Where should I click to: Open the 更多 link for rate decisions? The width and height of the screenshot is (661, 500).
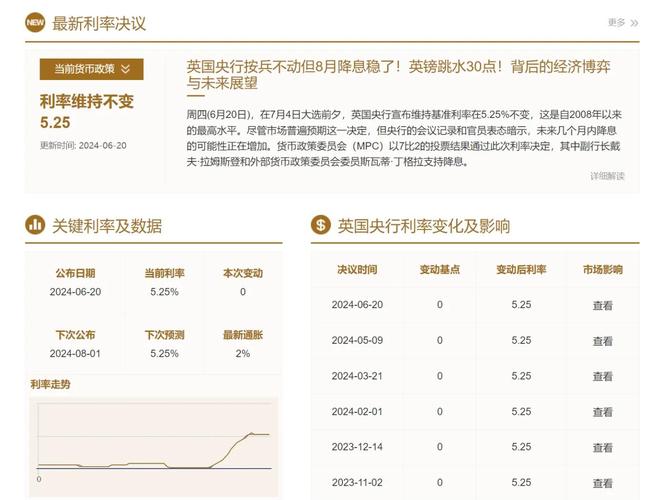click(616, 23)
